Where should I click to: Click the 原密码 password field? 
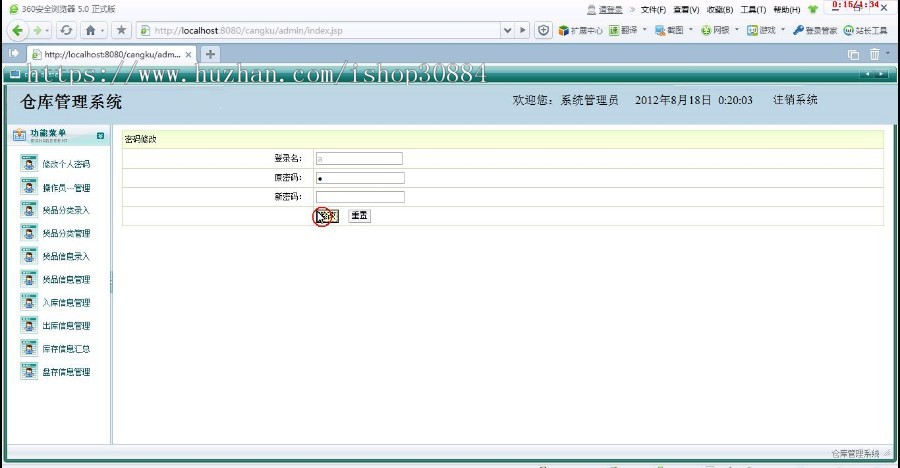360,178
